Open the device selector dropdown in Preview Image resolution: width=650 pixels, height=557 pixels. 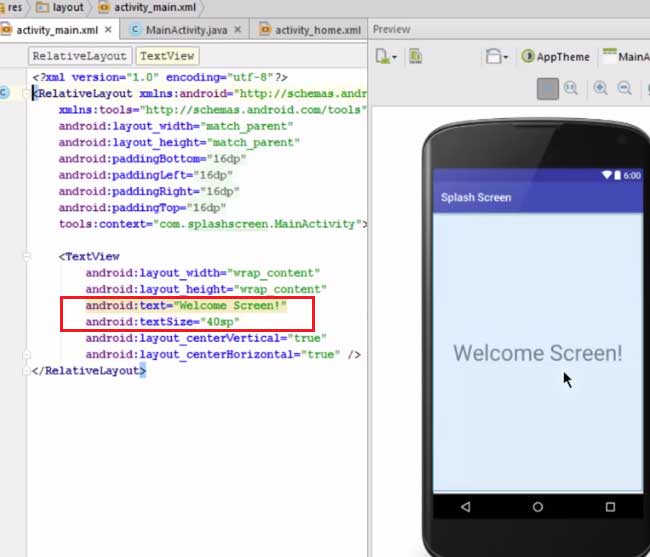[x=386, y=56]
